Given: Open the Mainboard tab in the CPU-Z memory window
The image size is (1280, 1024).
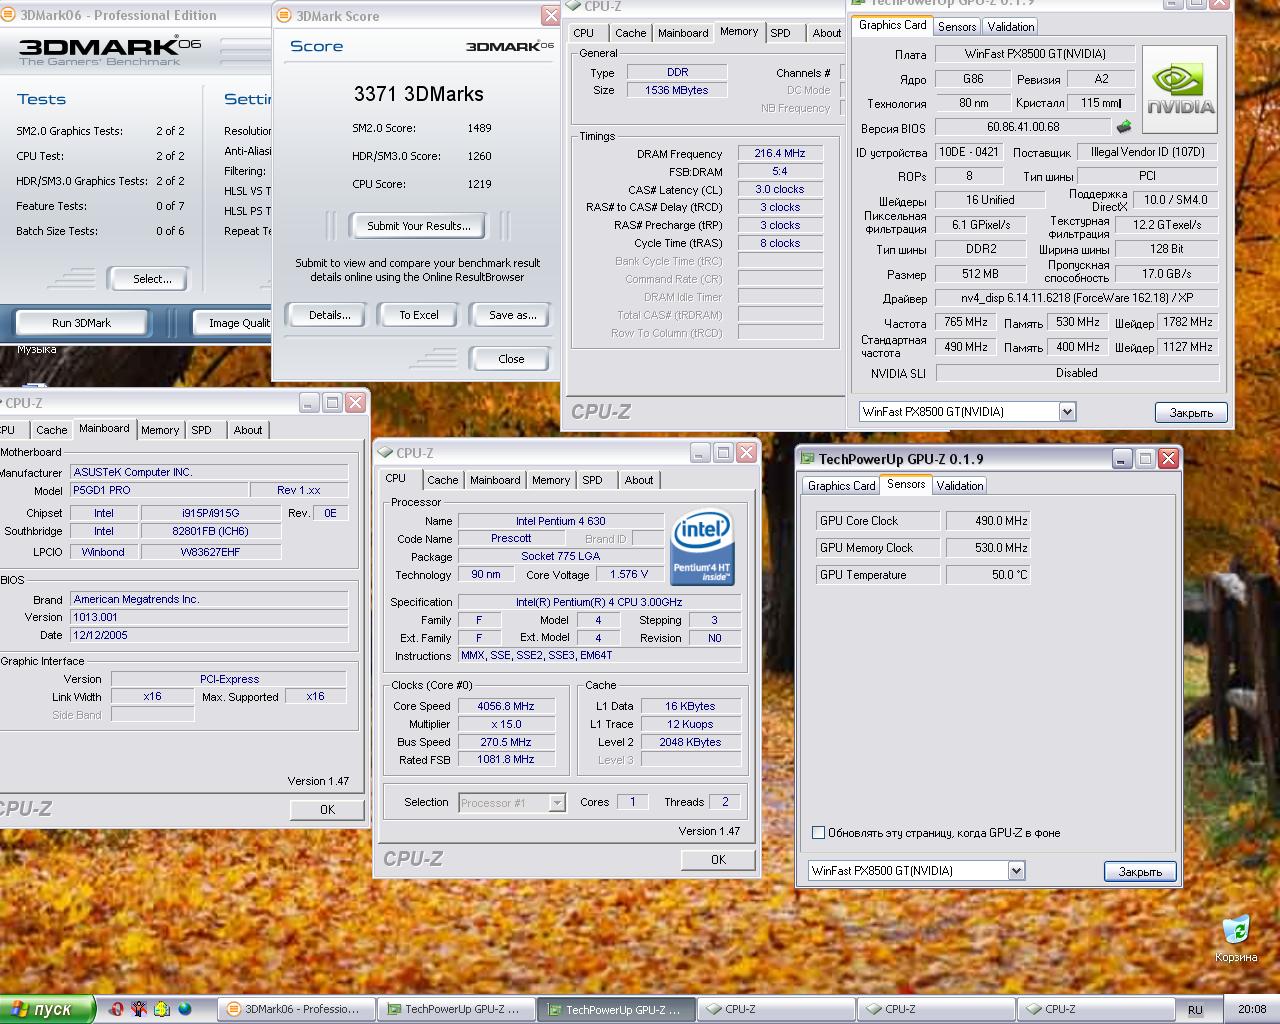Looking at the screenshot, I should [x=683, y=33].
